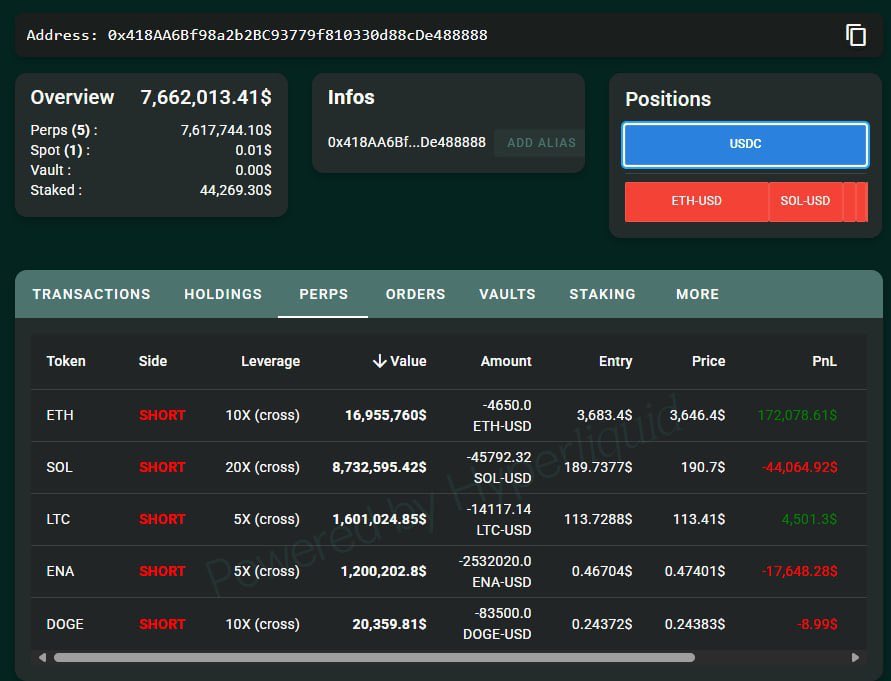Image resolution: width=891 pixels, height=681 pixels.
Task: Click the ENA PnL -17,648.28$
Action: tap(800, 571)
